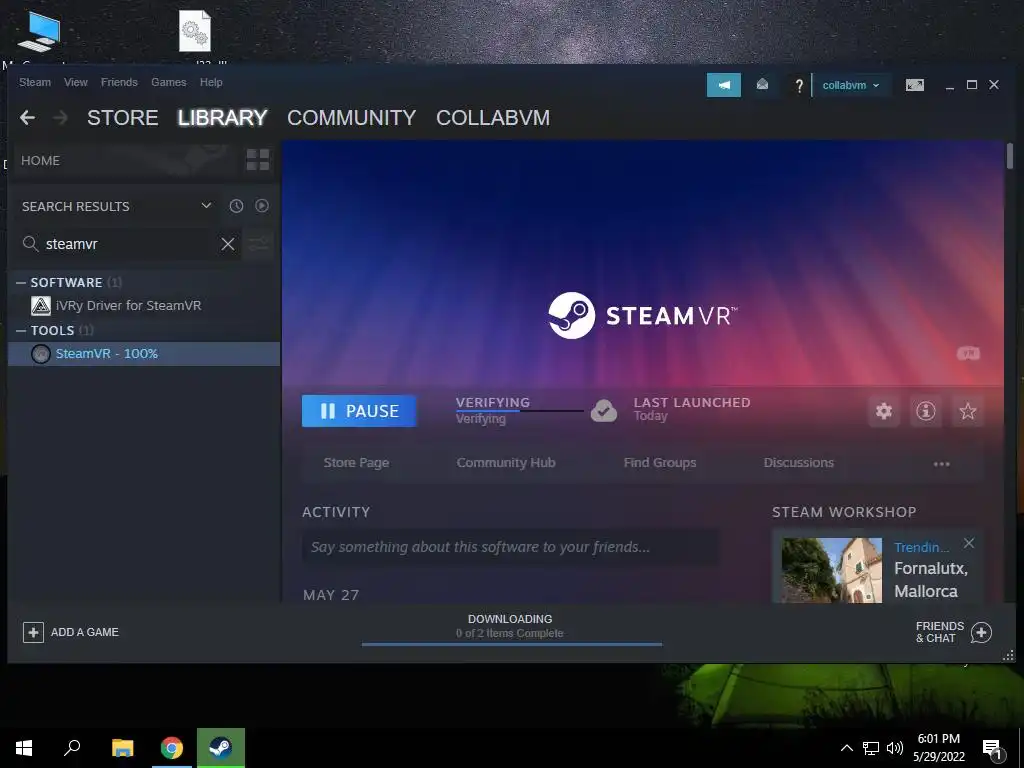The width and height of the screenshot is (1024, 768).
Task: Open the collabvm account dropdown
Action: click(850, 86)
